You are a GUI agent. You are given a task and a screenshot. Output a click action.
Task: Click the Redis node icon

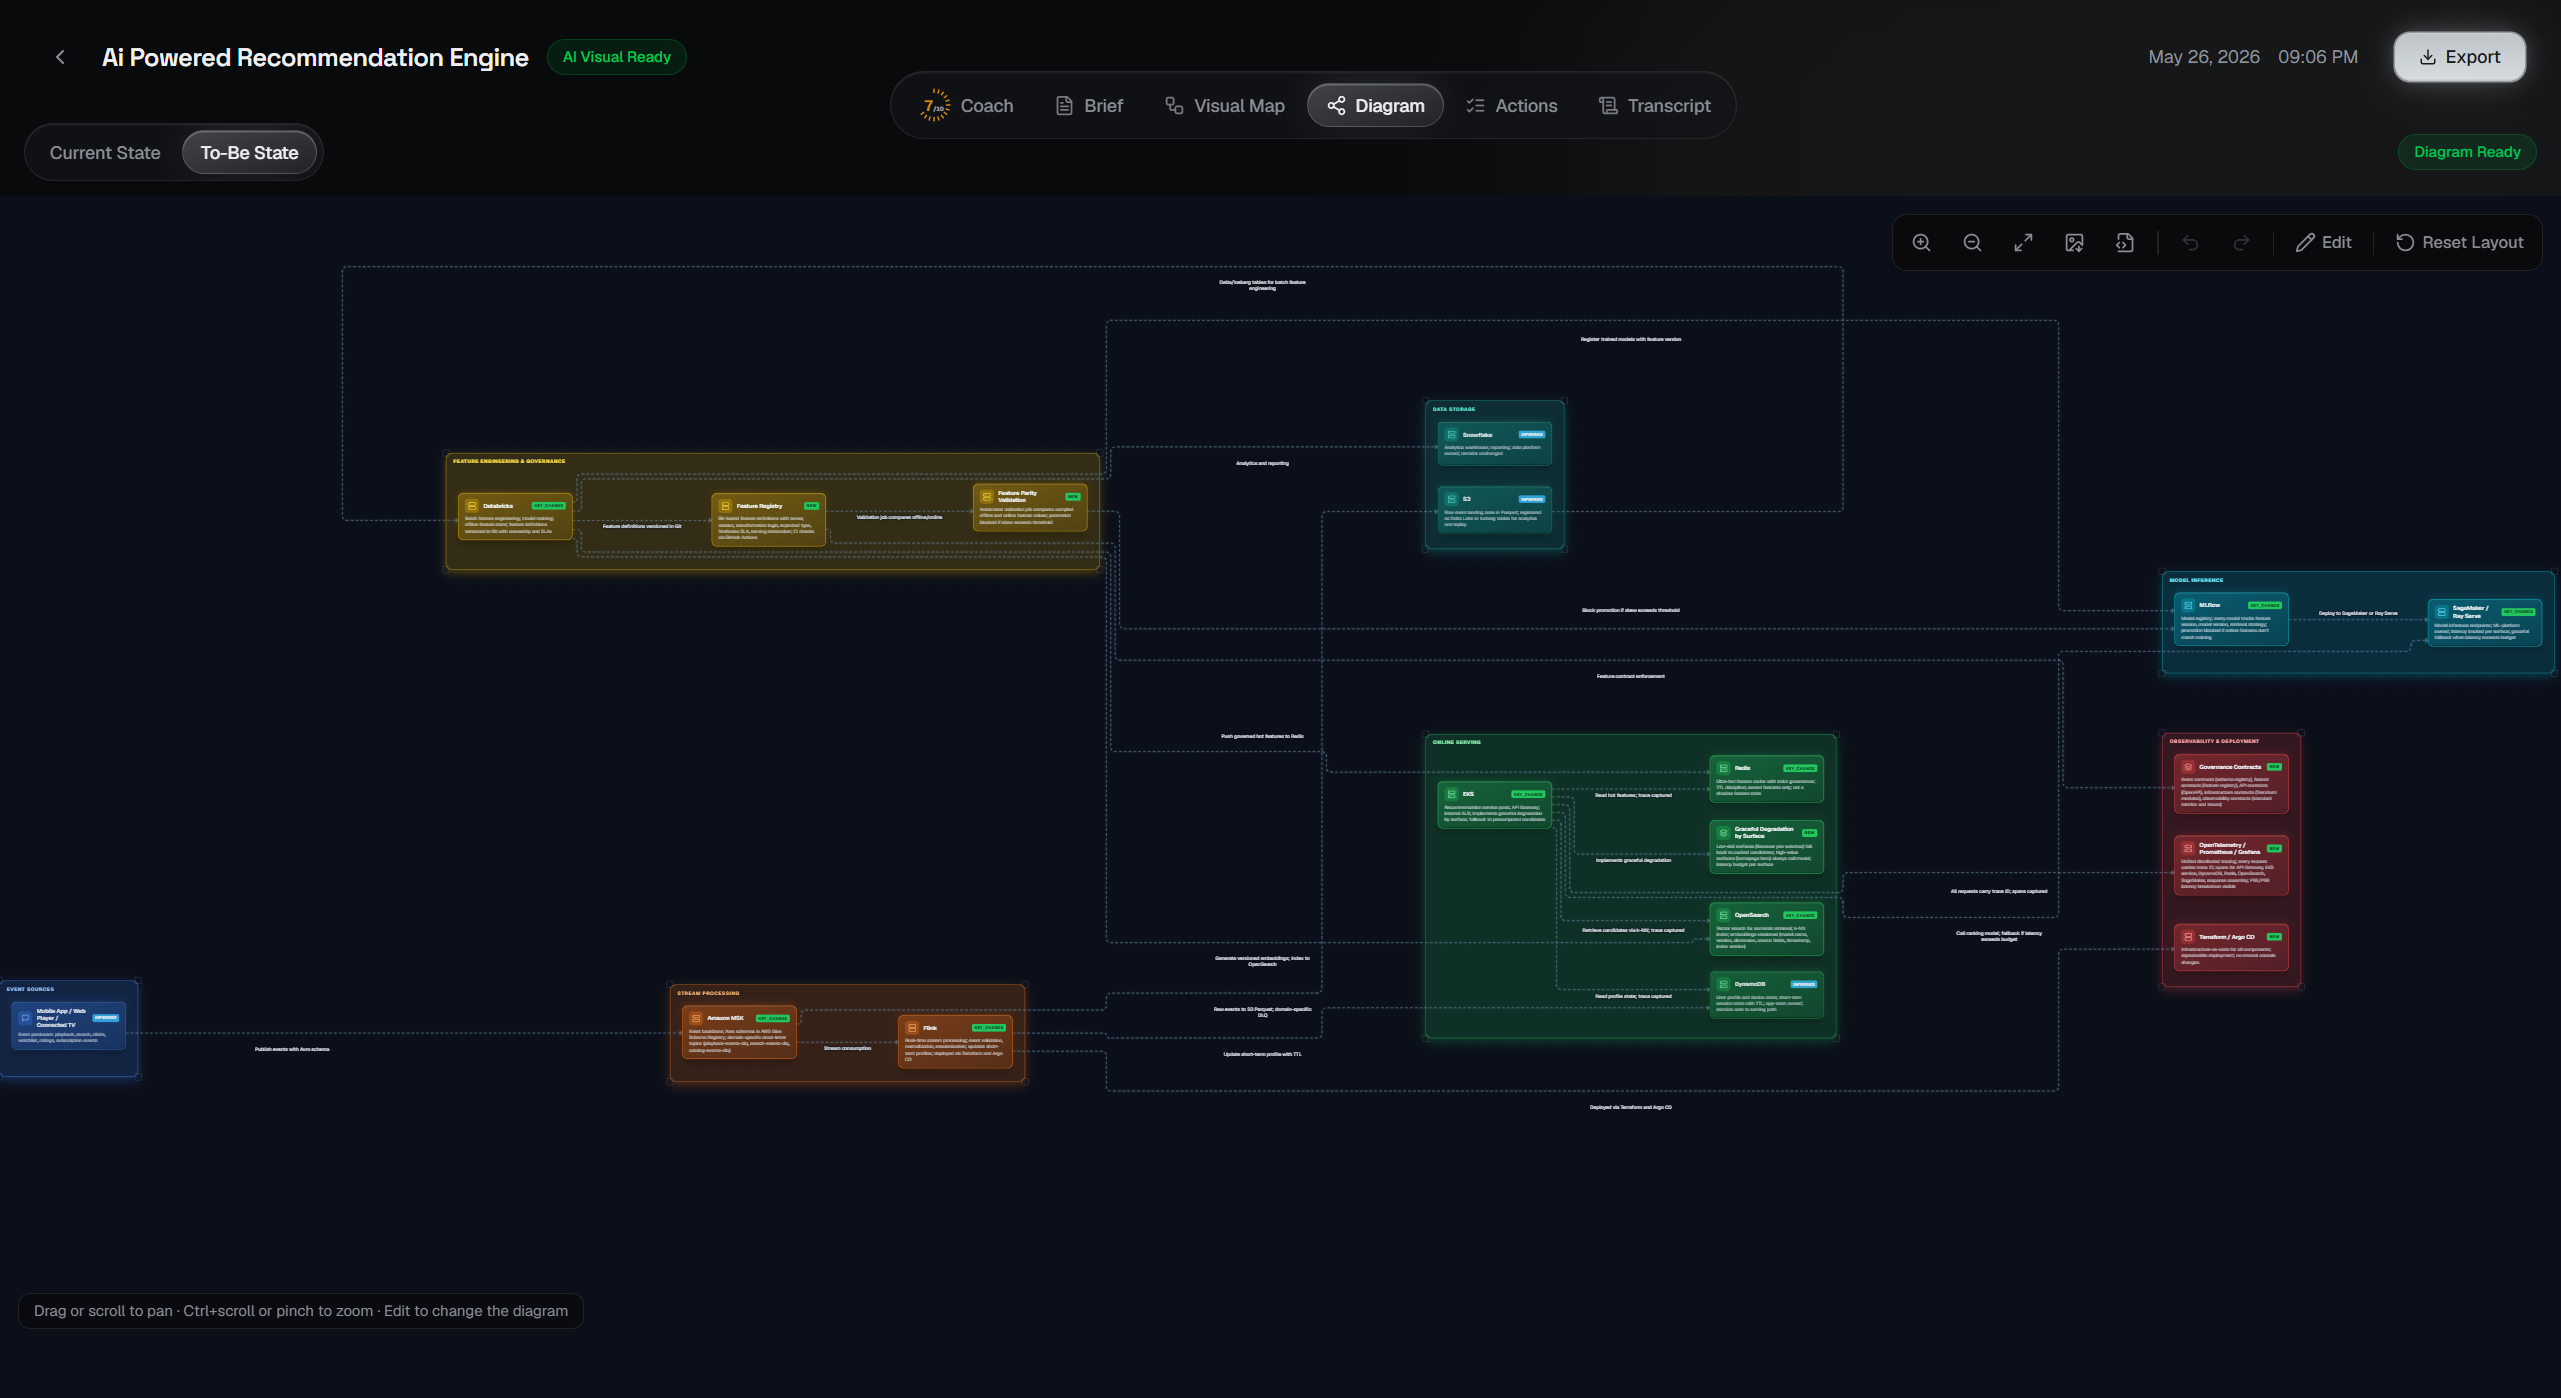(x=1723, y=768)
